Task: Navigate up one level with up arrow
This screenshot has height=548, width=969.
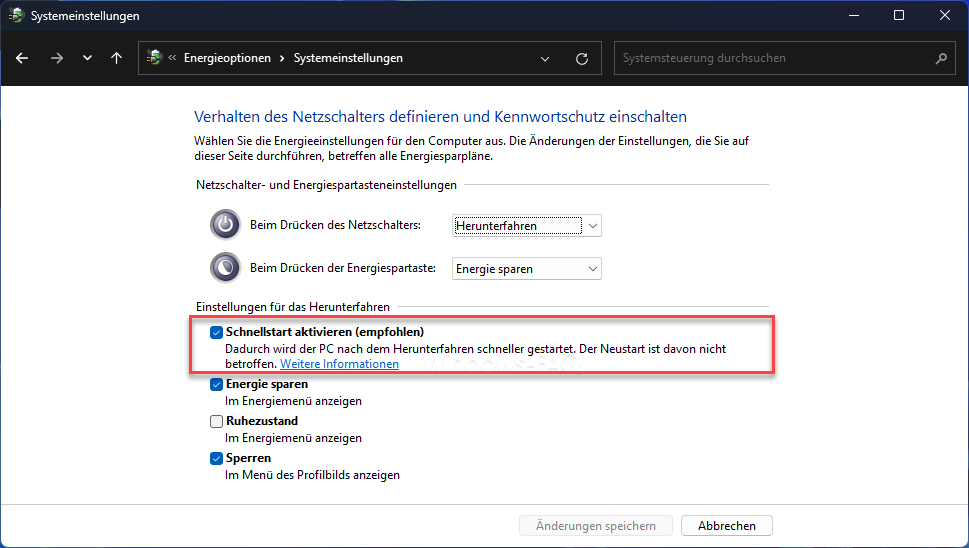Action: [x=116, y=58]
